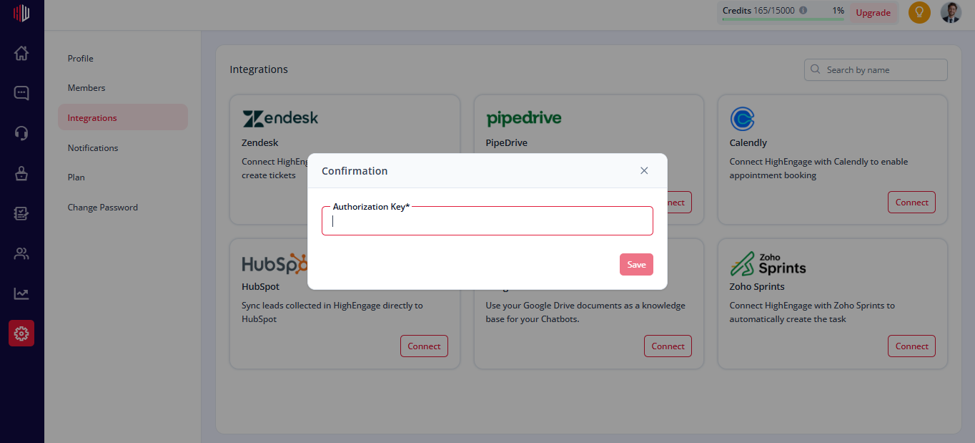This screenshot has width=975, height=443.
Task: Open the headset support sidebar icon
Action: point(21,133)
